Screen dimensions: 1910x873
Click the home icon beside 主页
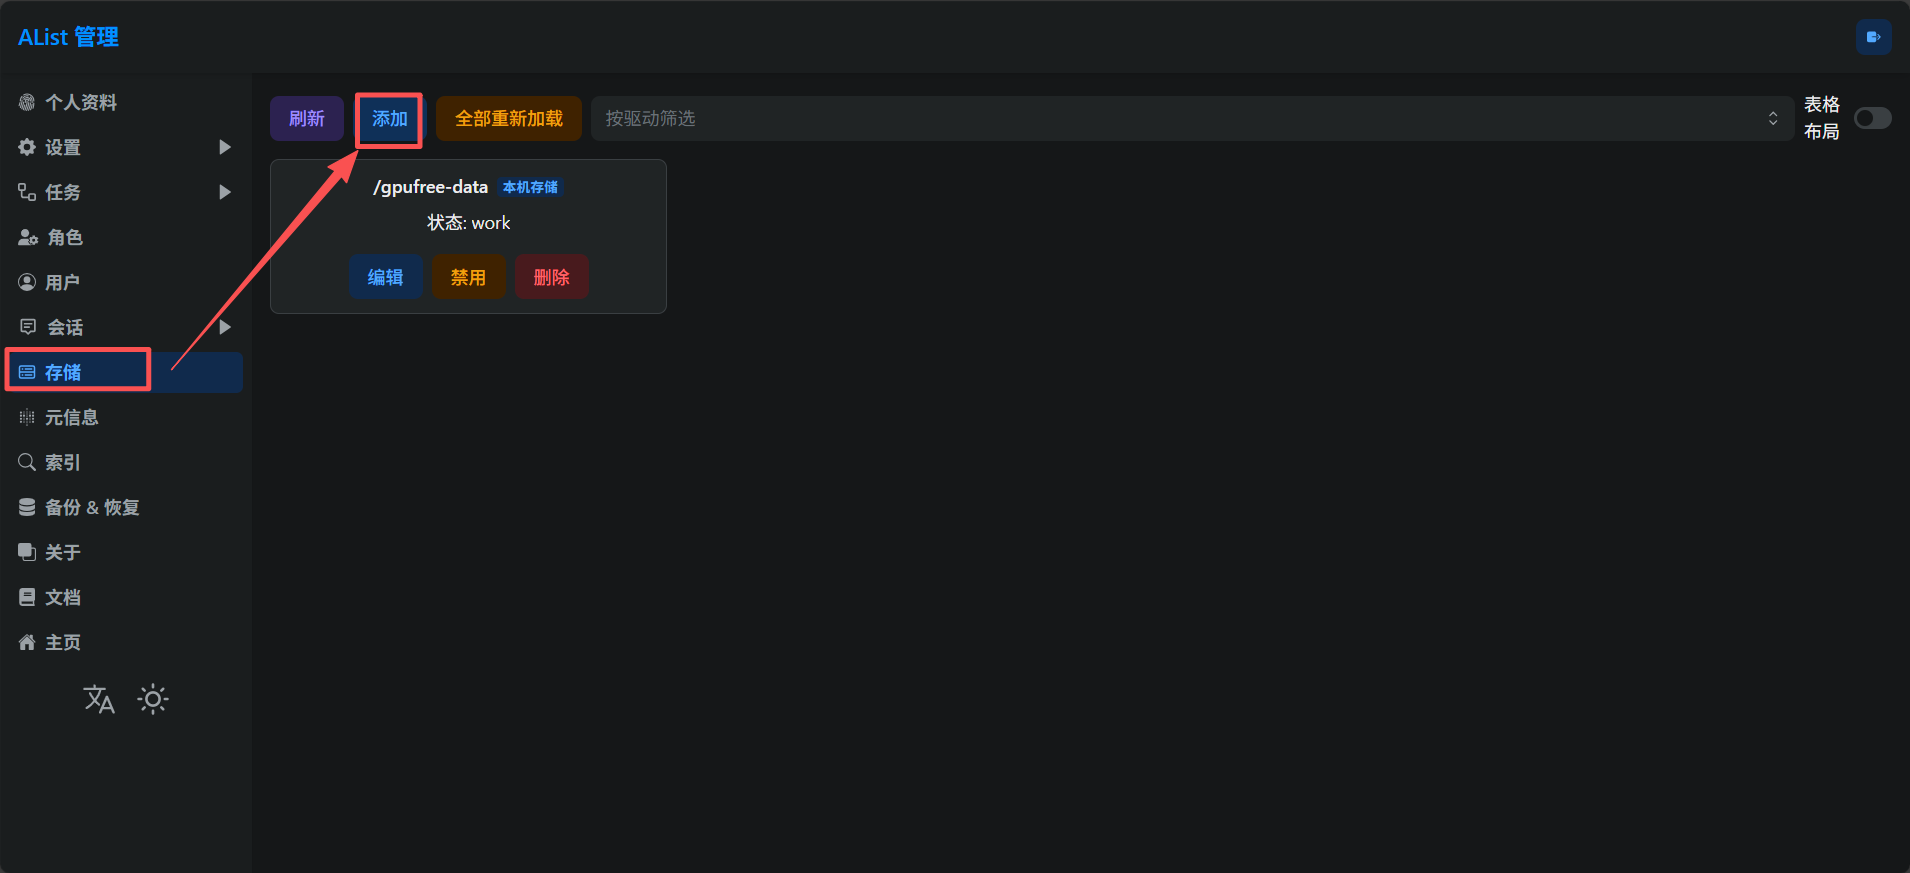point(27,642)
